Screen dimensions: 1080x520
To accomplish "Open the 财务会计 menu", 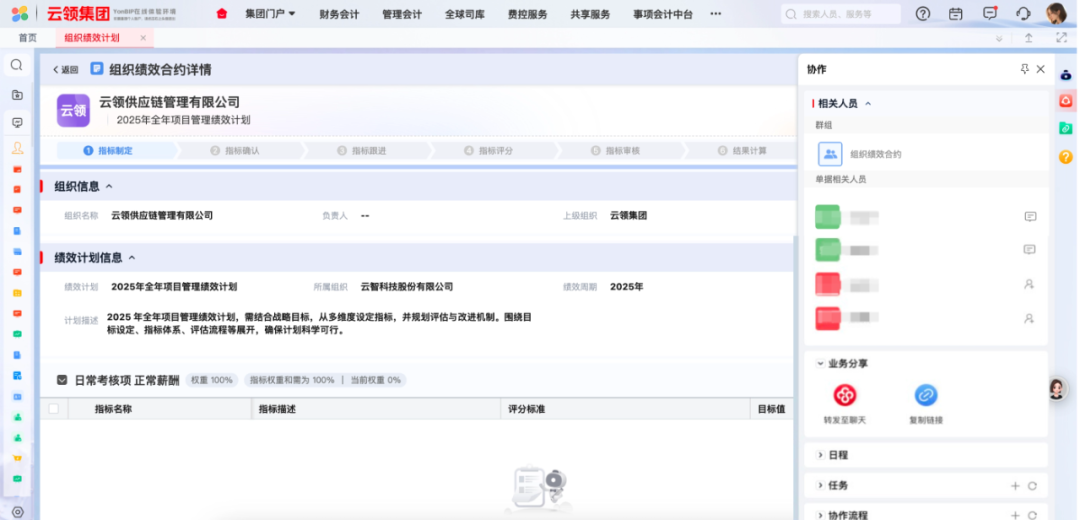I will [339, 14].
